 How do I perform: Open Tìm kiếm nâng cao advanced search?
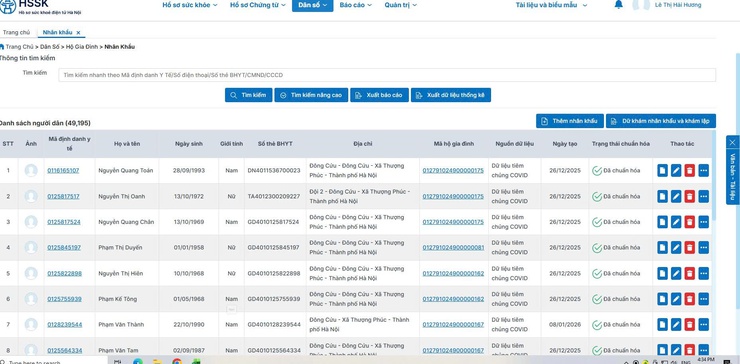click(x=311, y=95)
